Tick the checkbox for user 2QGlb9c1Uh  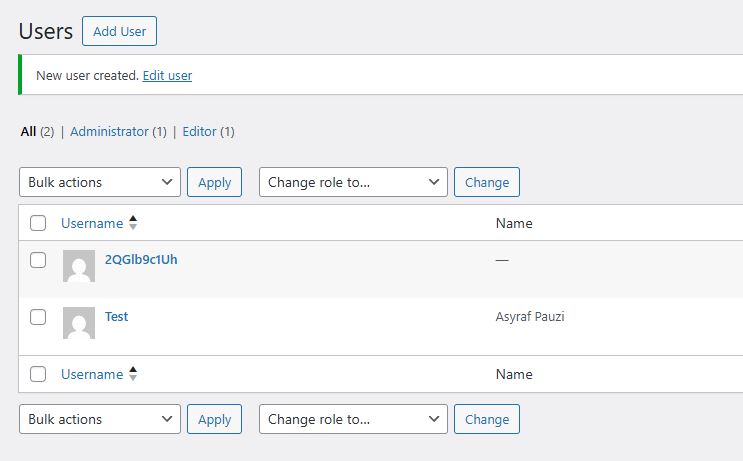point(38,260)
